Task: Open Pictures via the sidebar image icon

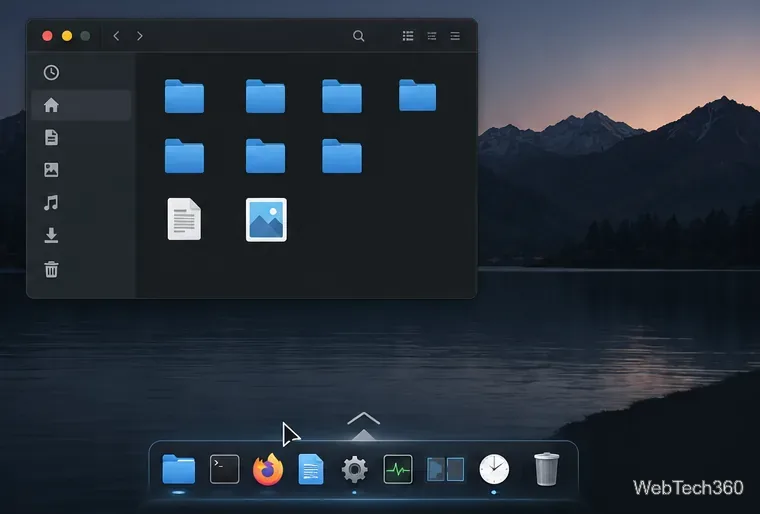Action: click(51, 170)
